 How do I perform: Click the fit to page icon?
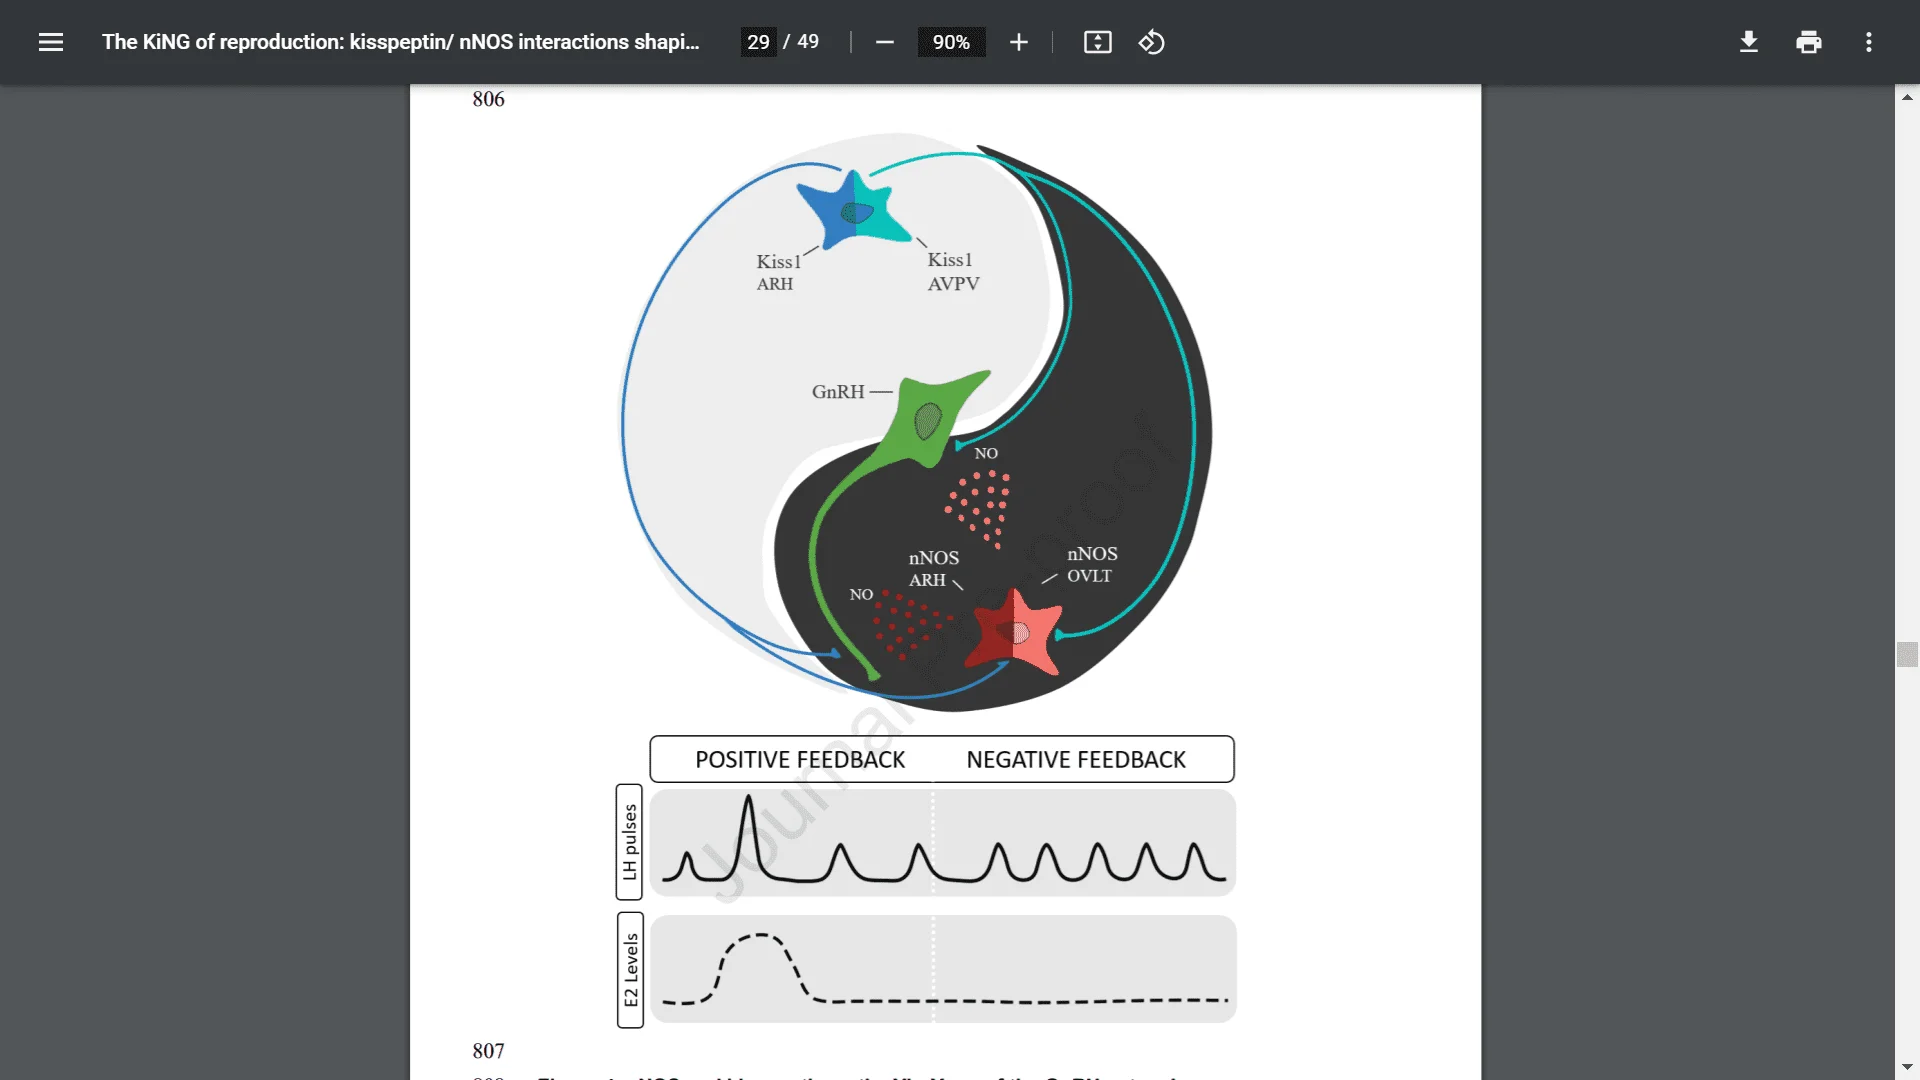tap(1097, 42)
